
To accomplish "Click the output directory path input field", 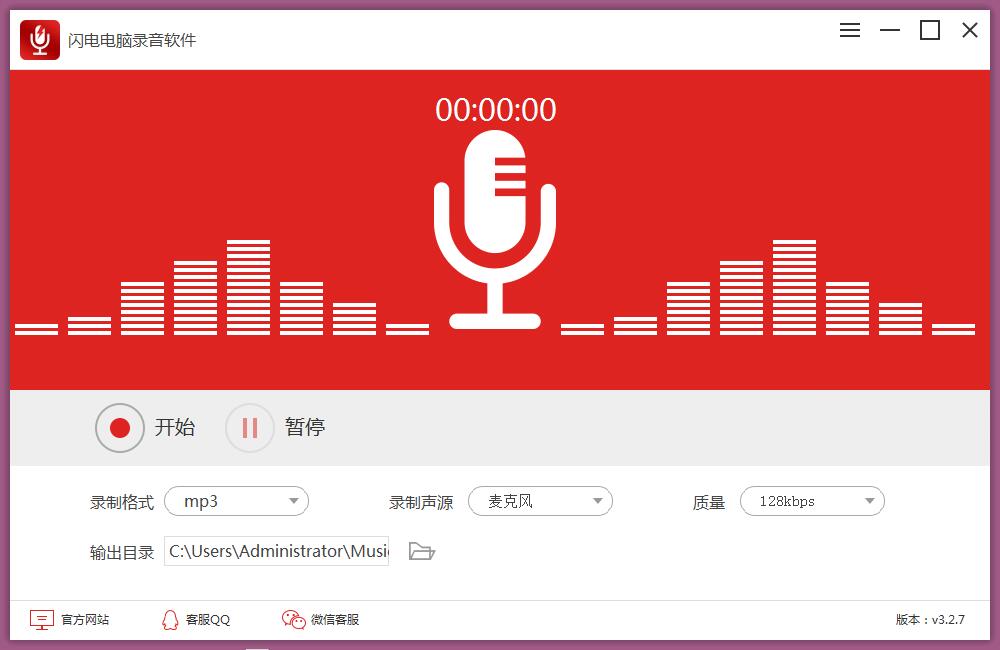I will tap(276, 551).
